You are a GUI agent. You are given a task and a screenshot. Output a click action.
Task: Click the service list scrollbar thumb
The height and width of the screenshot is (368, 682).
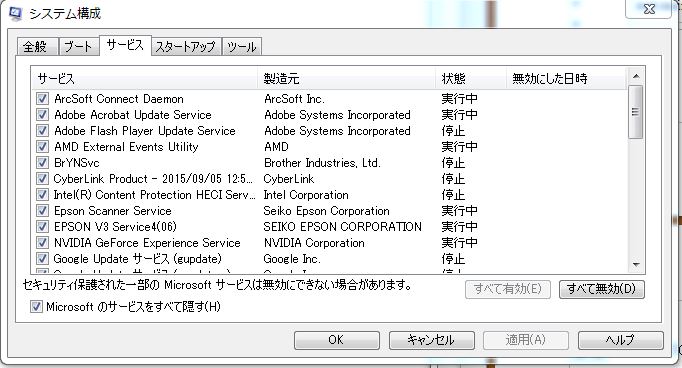point(635,112)
